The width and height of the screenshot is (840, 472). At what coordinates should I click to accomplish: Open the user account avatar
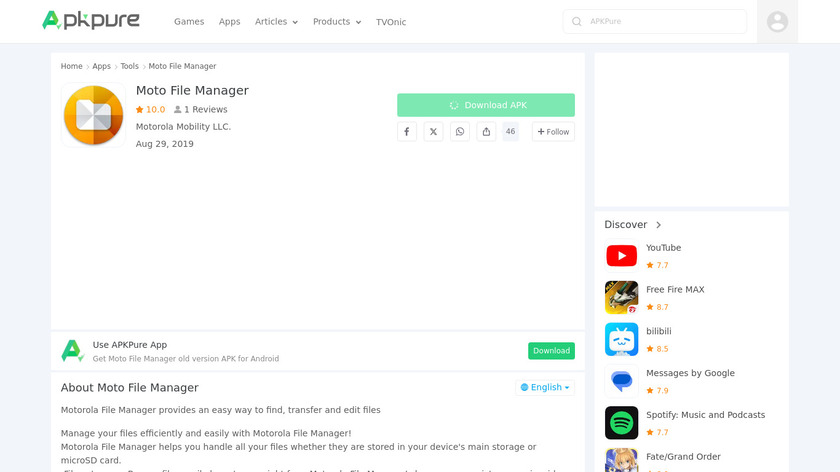click(x=777, y=22)
